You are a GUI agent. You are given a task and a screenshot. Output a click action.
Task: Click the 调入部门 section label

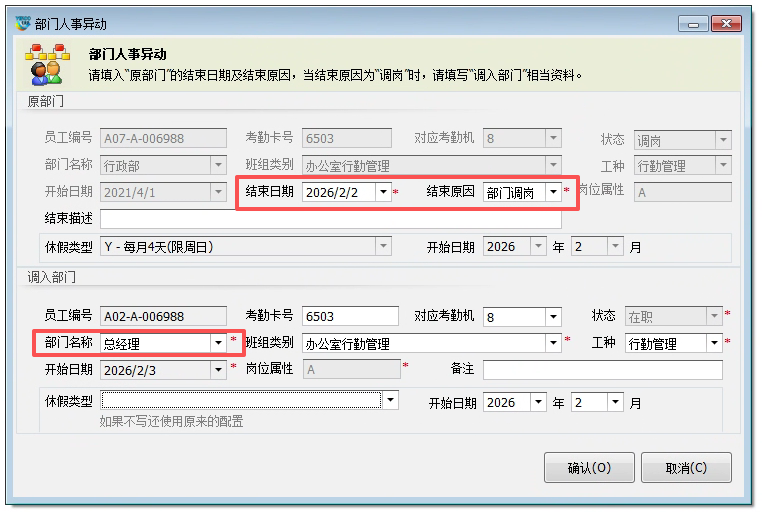(x=52, y=277)
